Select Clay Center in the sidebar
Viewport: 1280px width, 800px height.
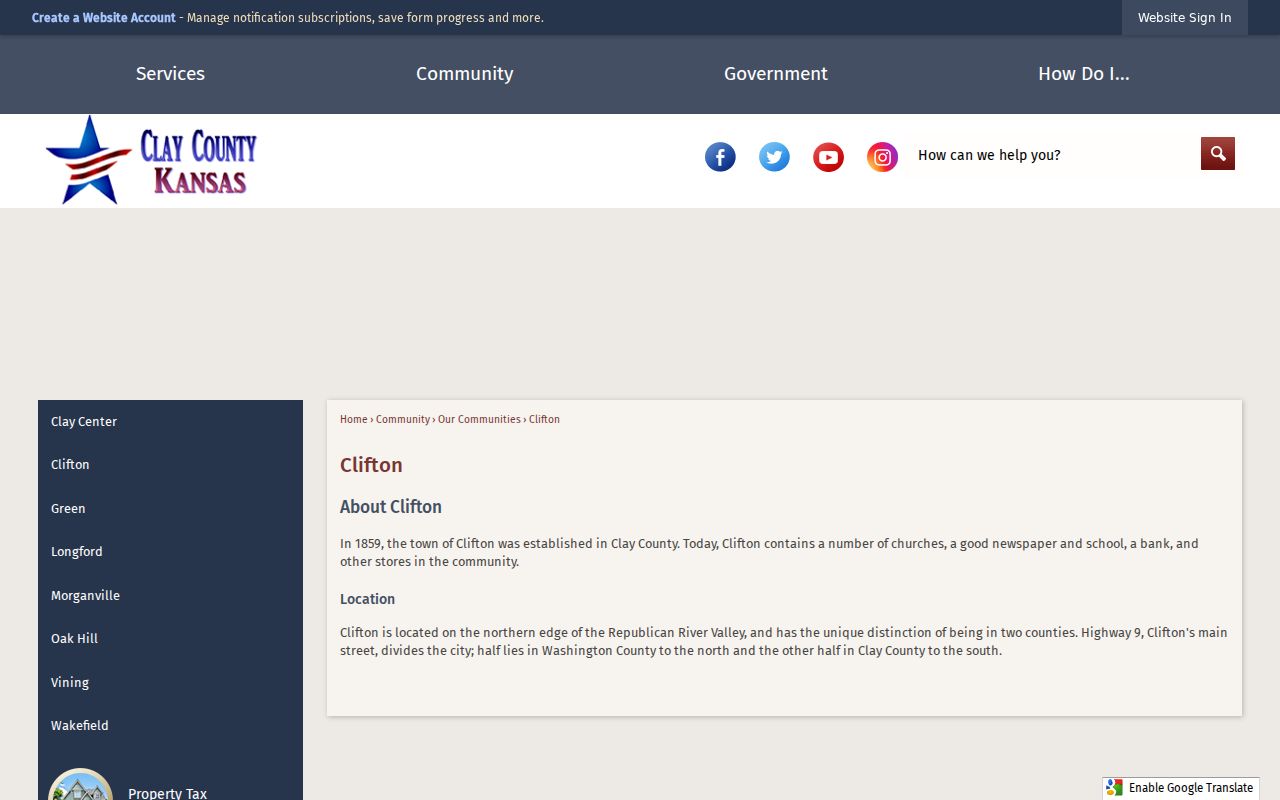coord(170,422)
